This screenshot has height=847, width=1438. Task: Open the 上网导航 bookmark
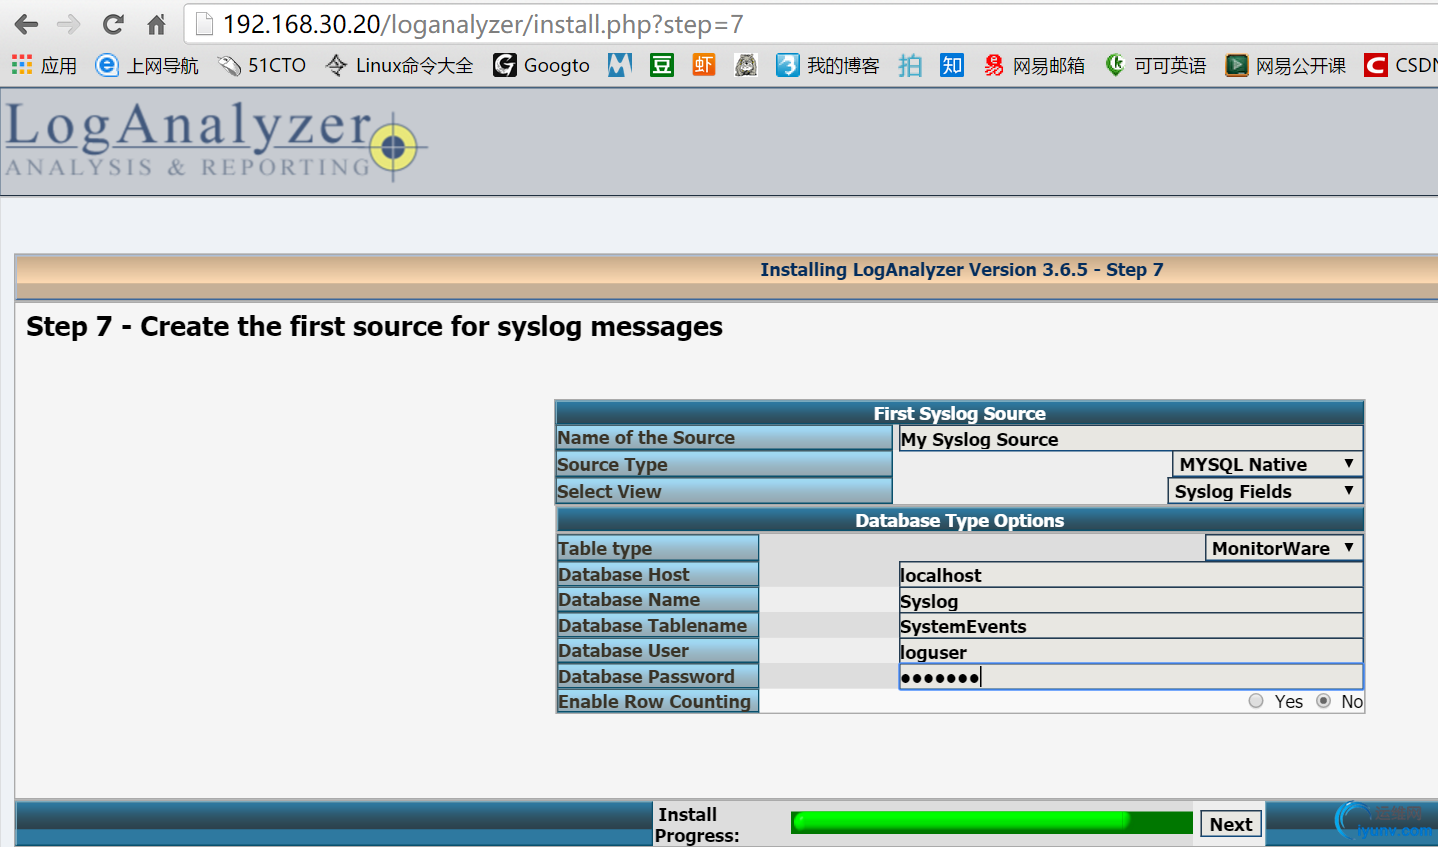tap(146, 66)
